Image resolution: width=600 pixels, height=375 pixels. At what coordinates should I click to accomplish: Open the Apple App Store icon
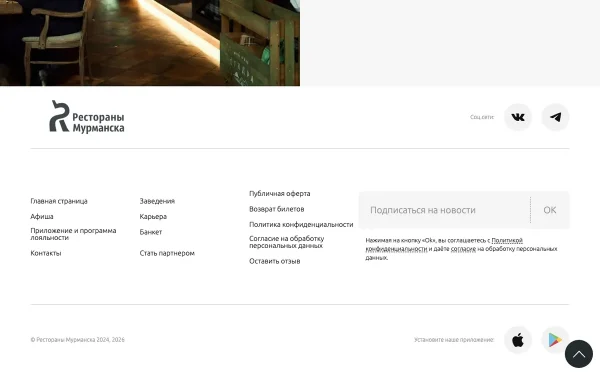(518, 340)
